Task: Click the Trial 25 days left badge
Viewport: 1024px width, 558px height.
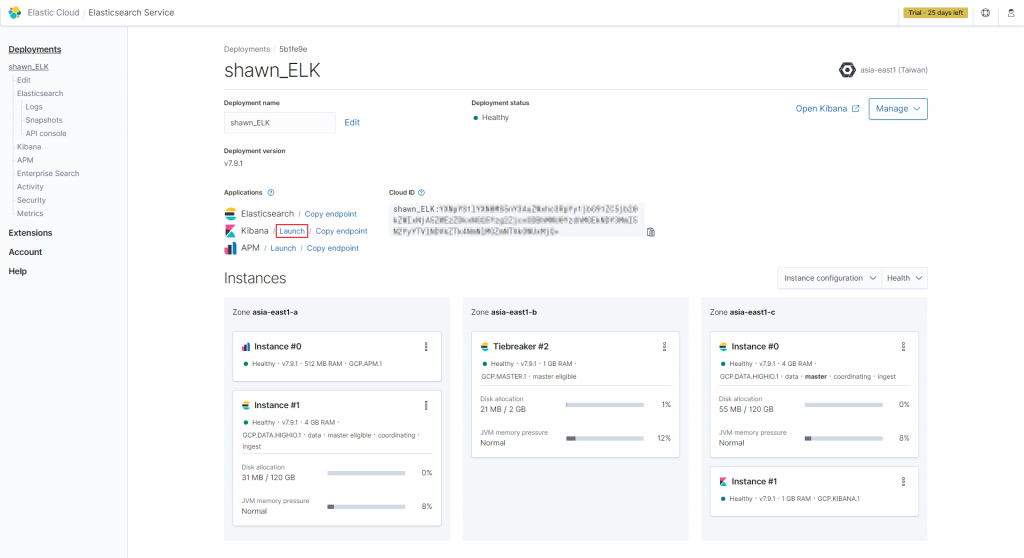Action: [x=936, y=12]
